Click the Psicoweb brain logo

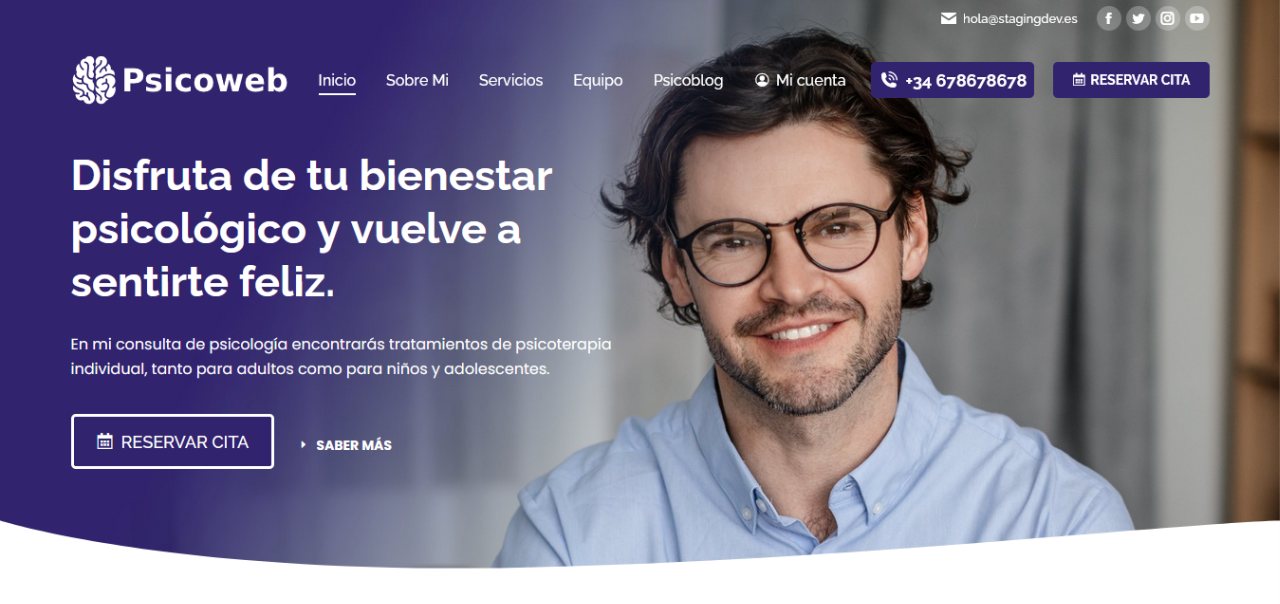click(94, 80)
